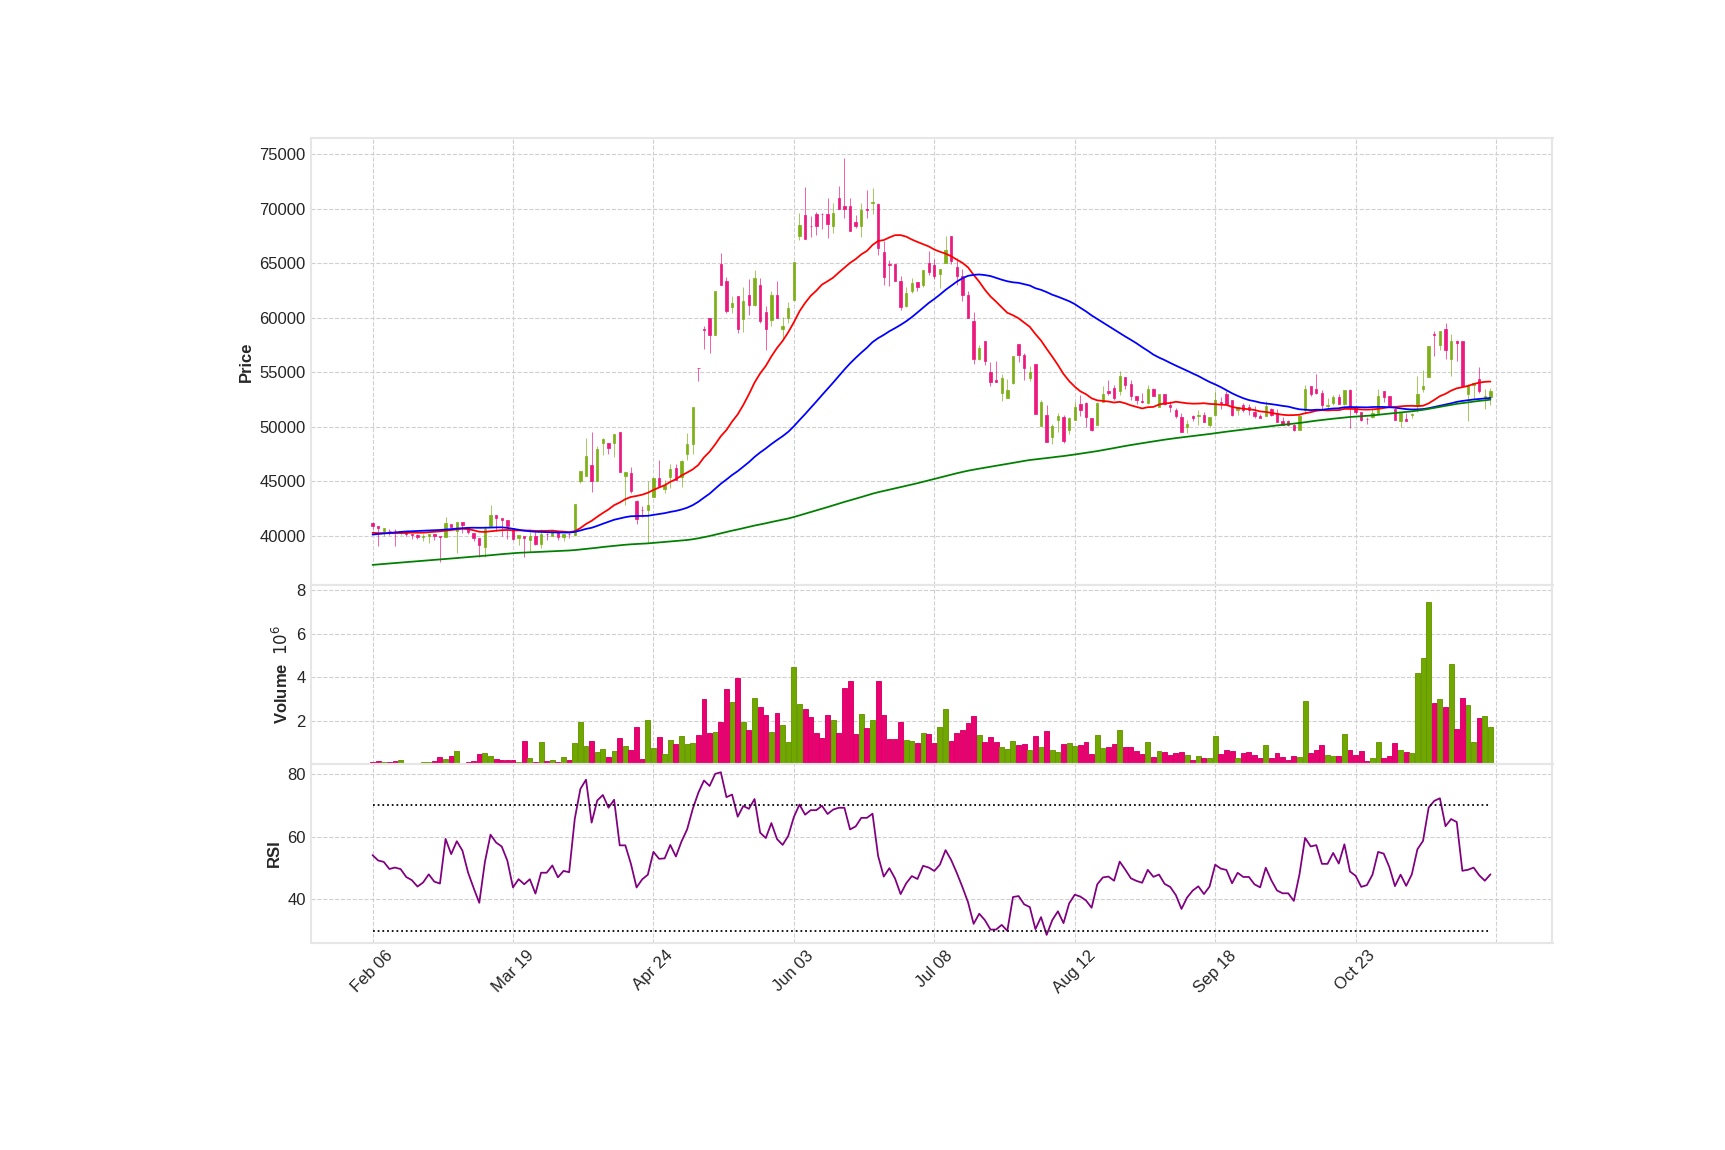Click the 65000 price tick label
The width and height of the screenshot is (1725, 1150).
point(282,264)
